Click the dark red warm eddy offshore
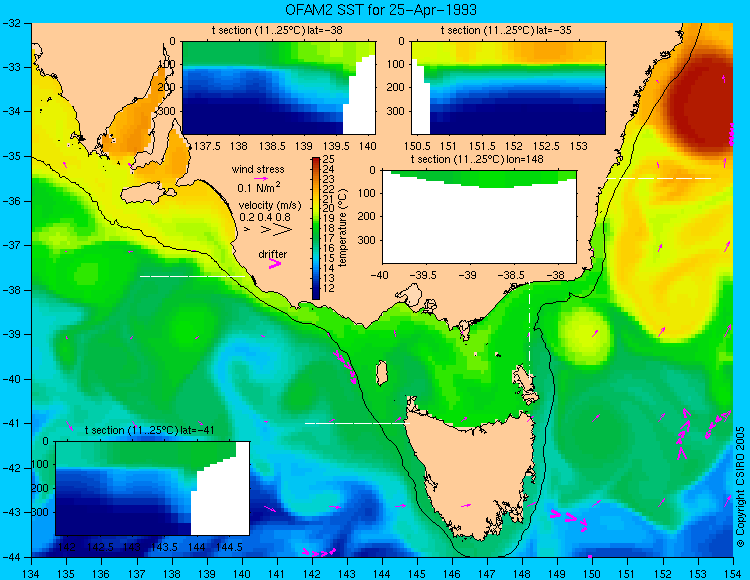 pyautogui.click(x=696, y=105)
